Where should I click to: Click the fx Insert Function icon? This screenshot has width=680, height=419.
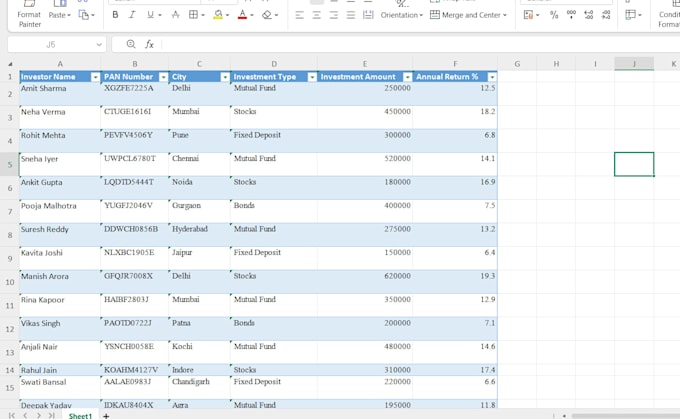pos(149,44)
